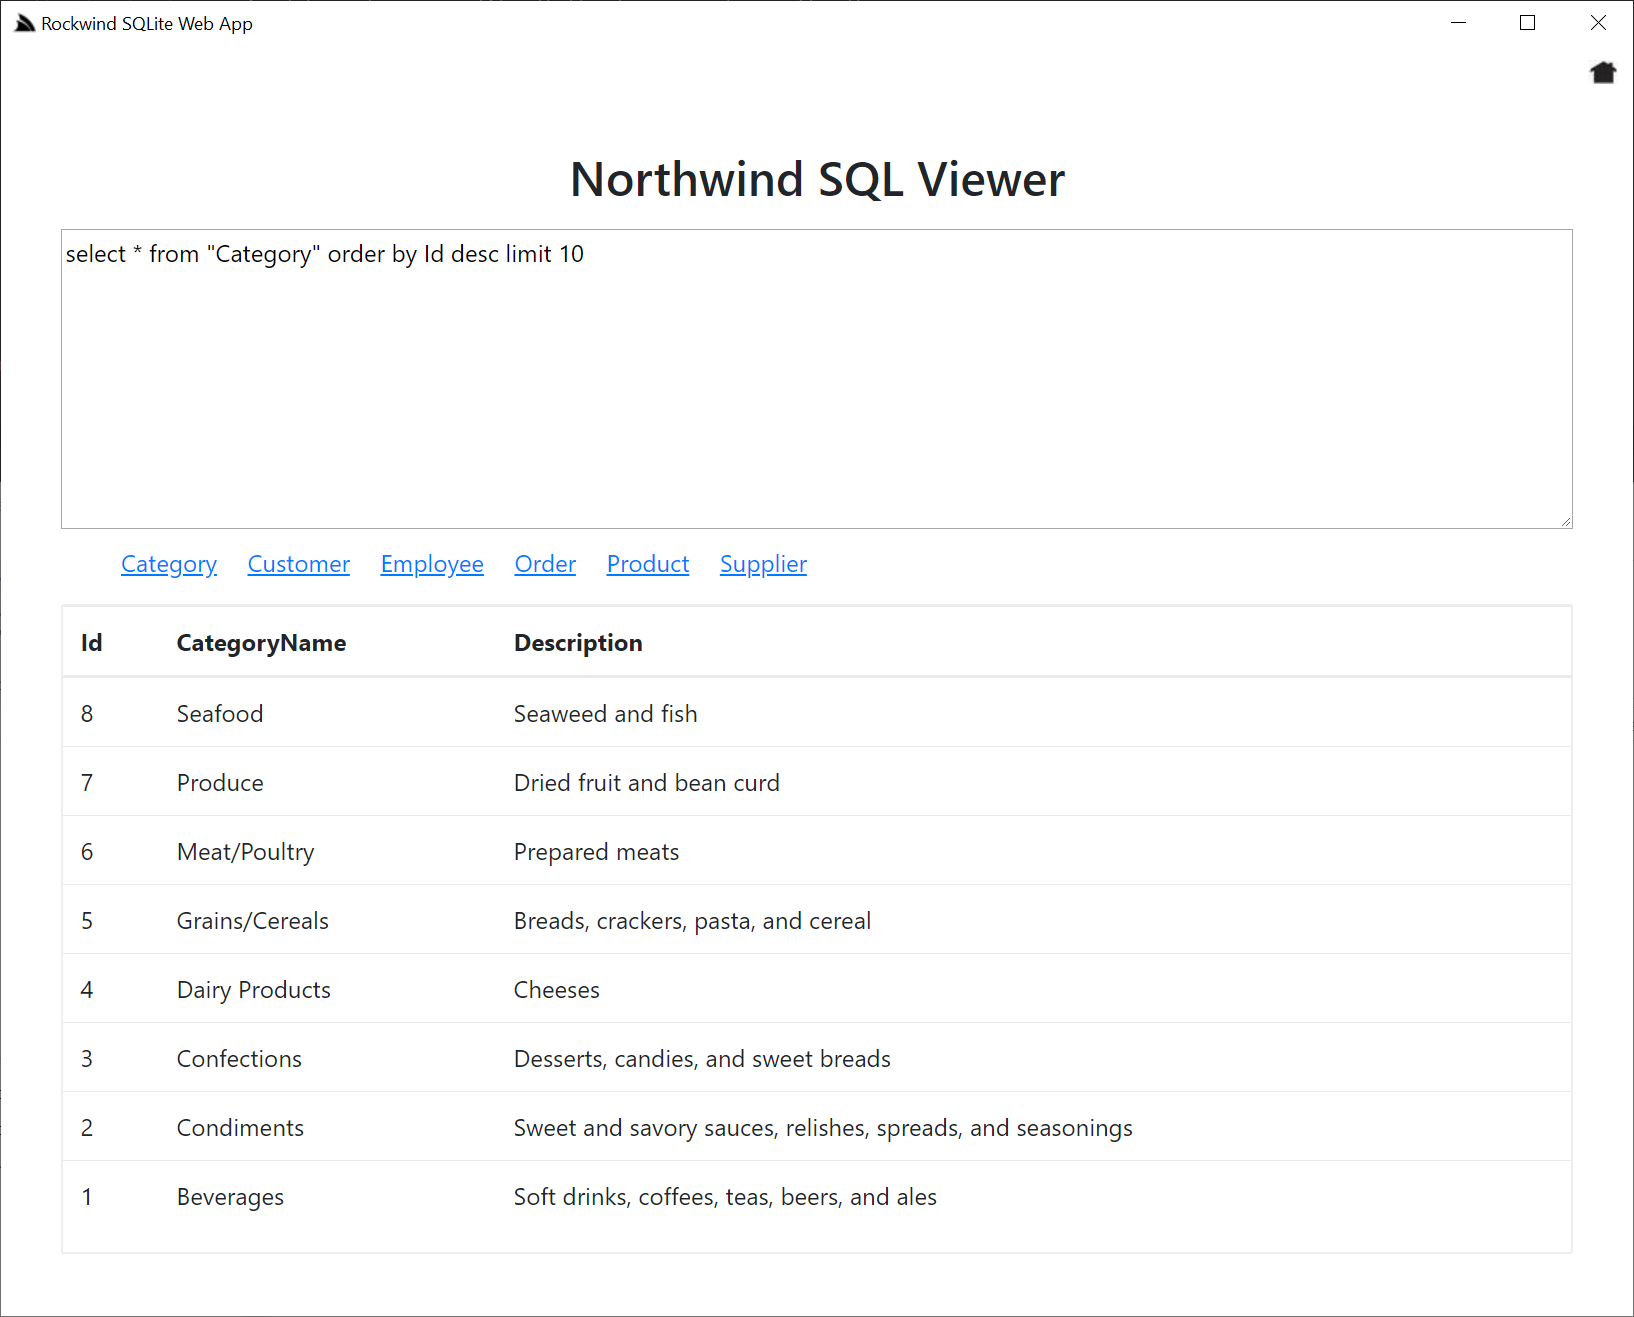Select the Produce category name cell
This screenshot has height=1317, width=1634.
220,783
